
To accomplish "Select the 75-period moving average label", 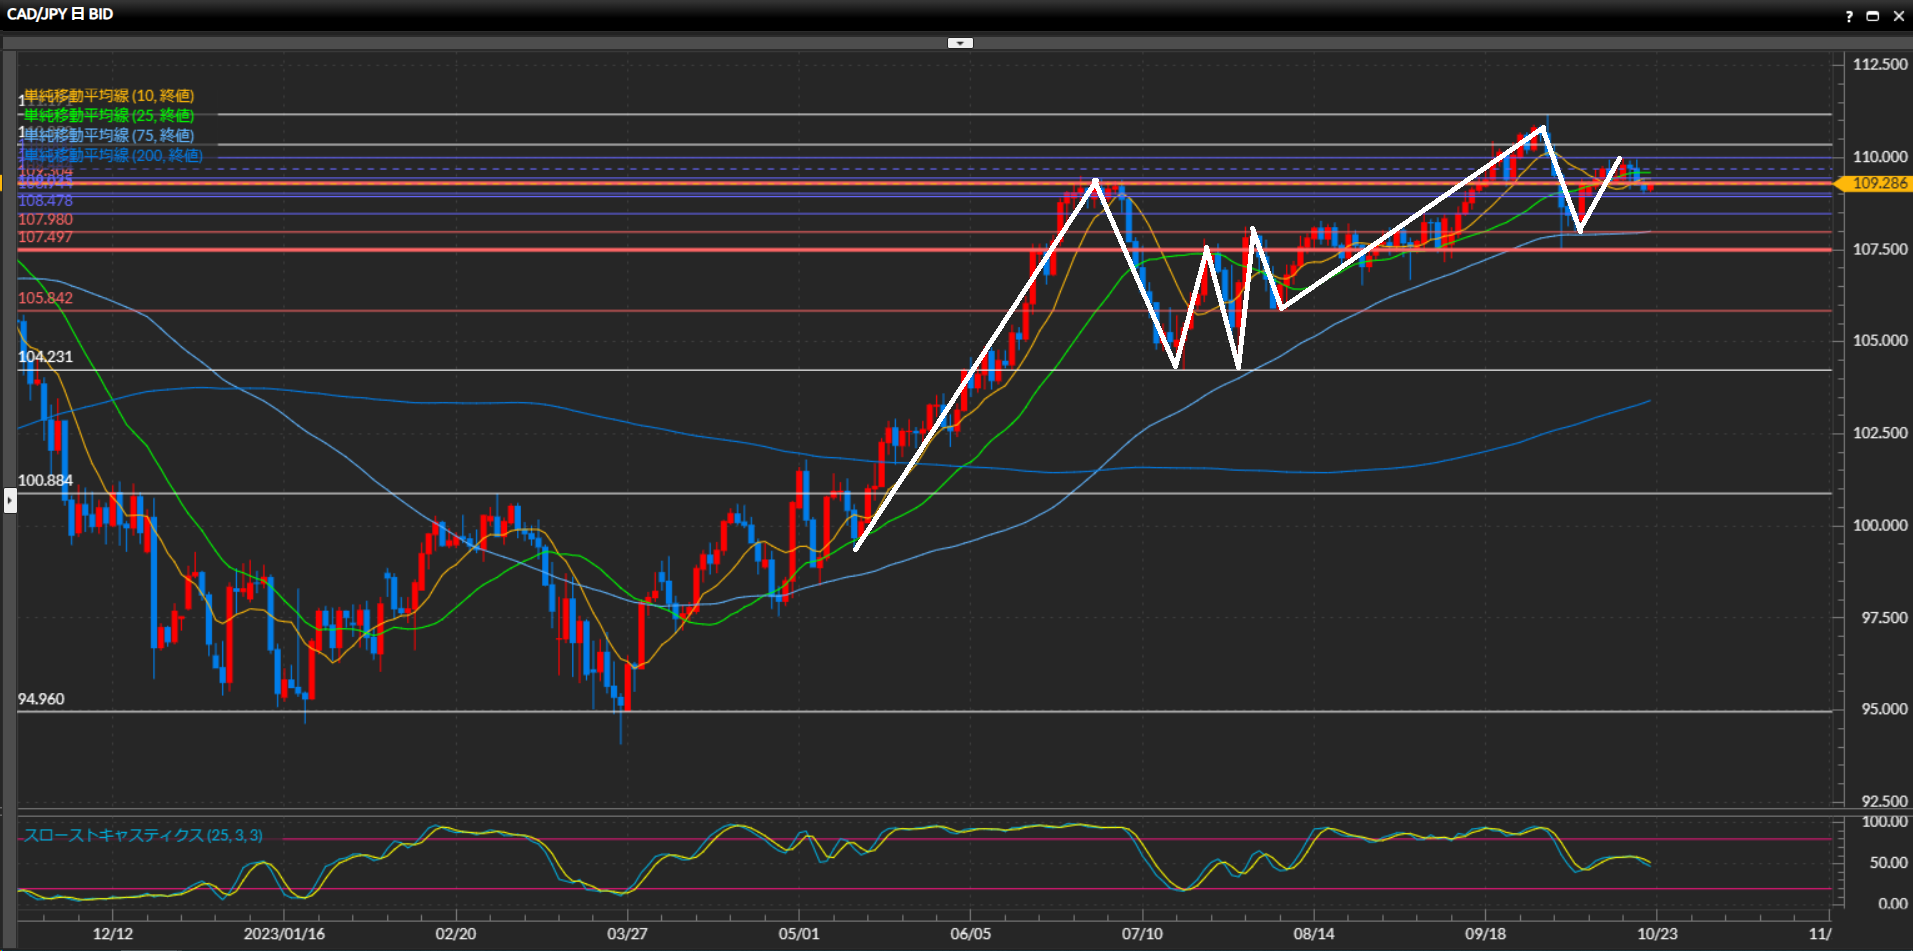I will click(x=109, y=136).
